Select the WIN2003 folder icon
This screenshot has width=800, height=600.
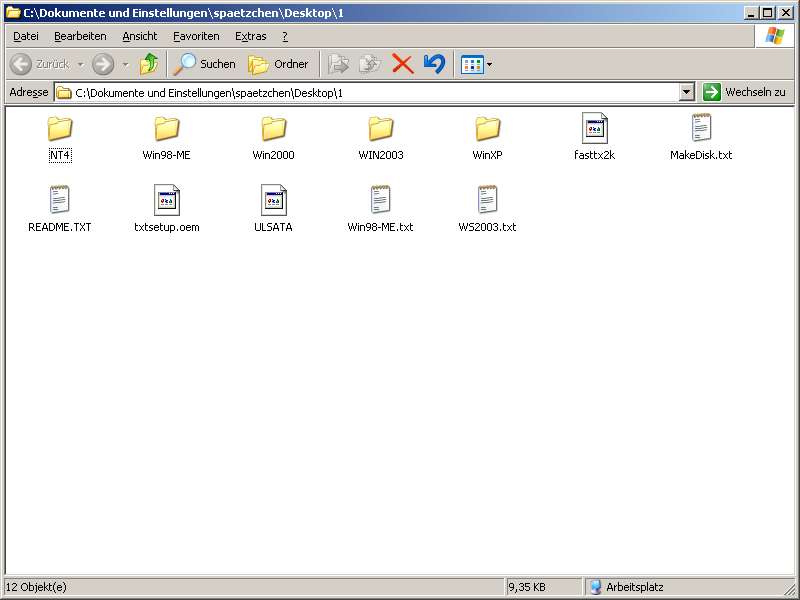381,129
